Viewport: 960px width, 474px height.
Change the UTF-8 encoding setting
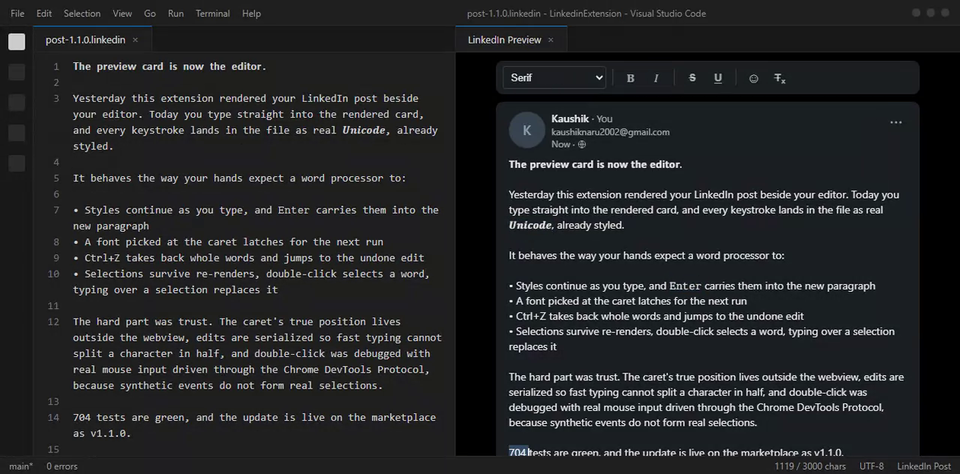(x=872, y=467)
